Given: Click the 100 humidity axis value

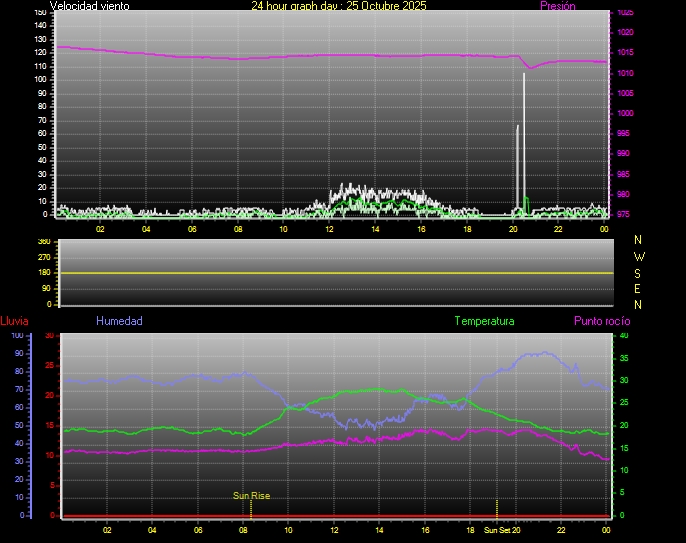Looking at the screenshot, I should click(x=16, y=336).
